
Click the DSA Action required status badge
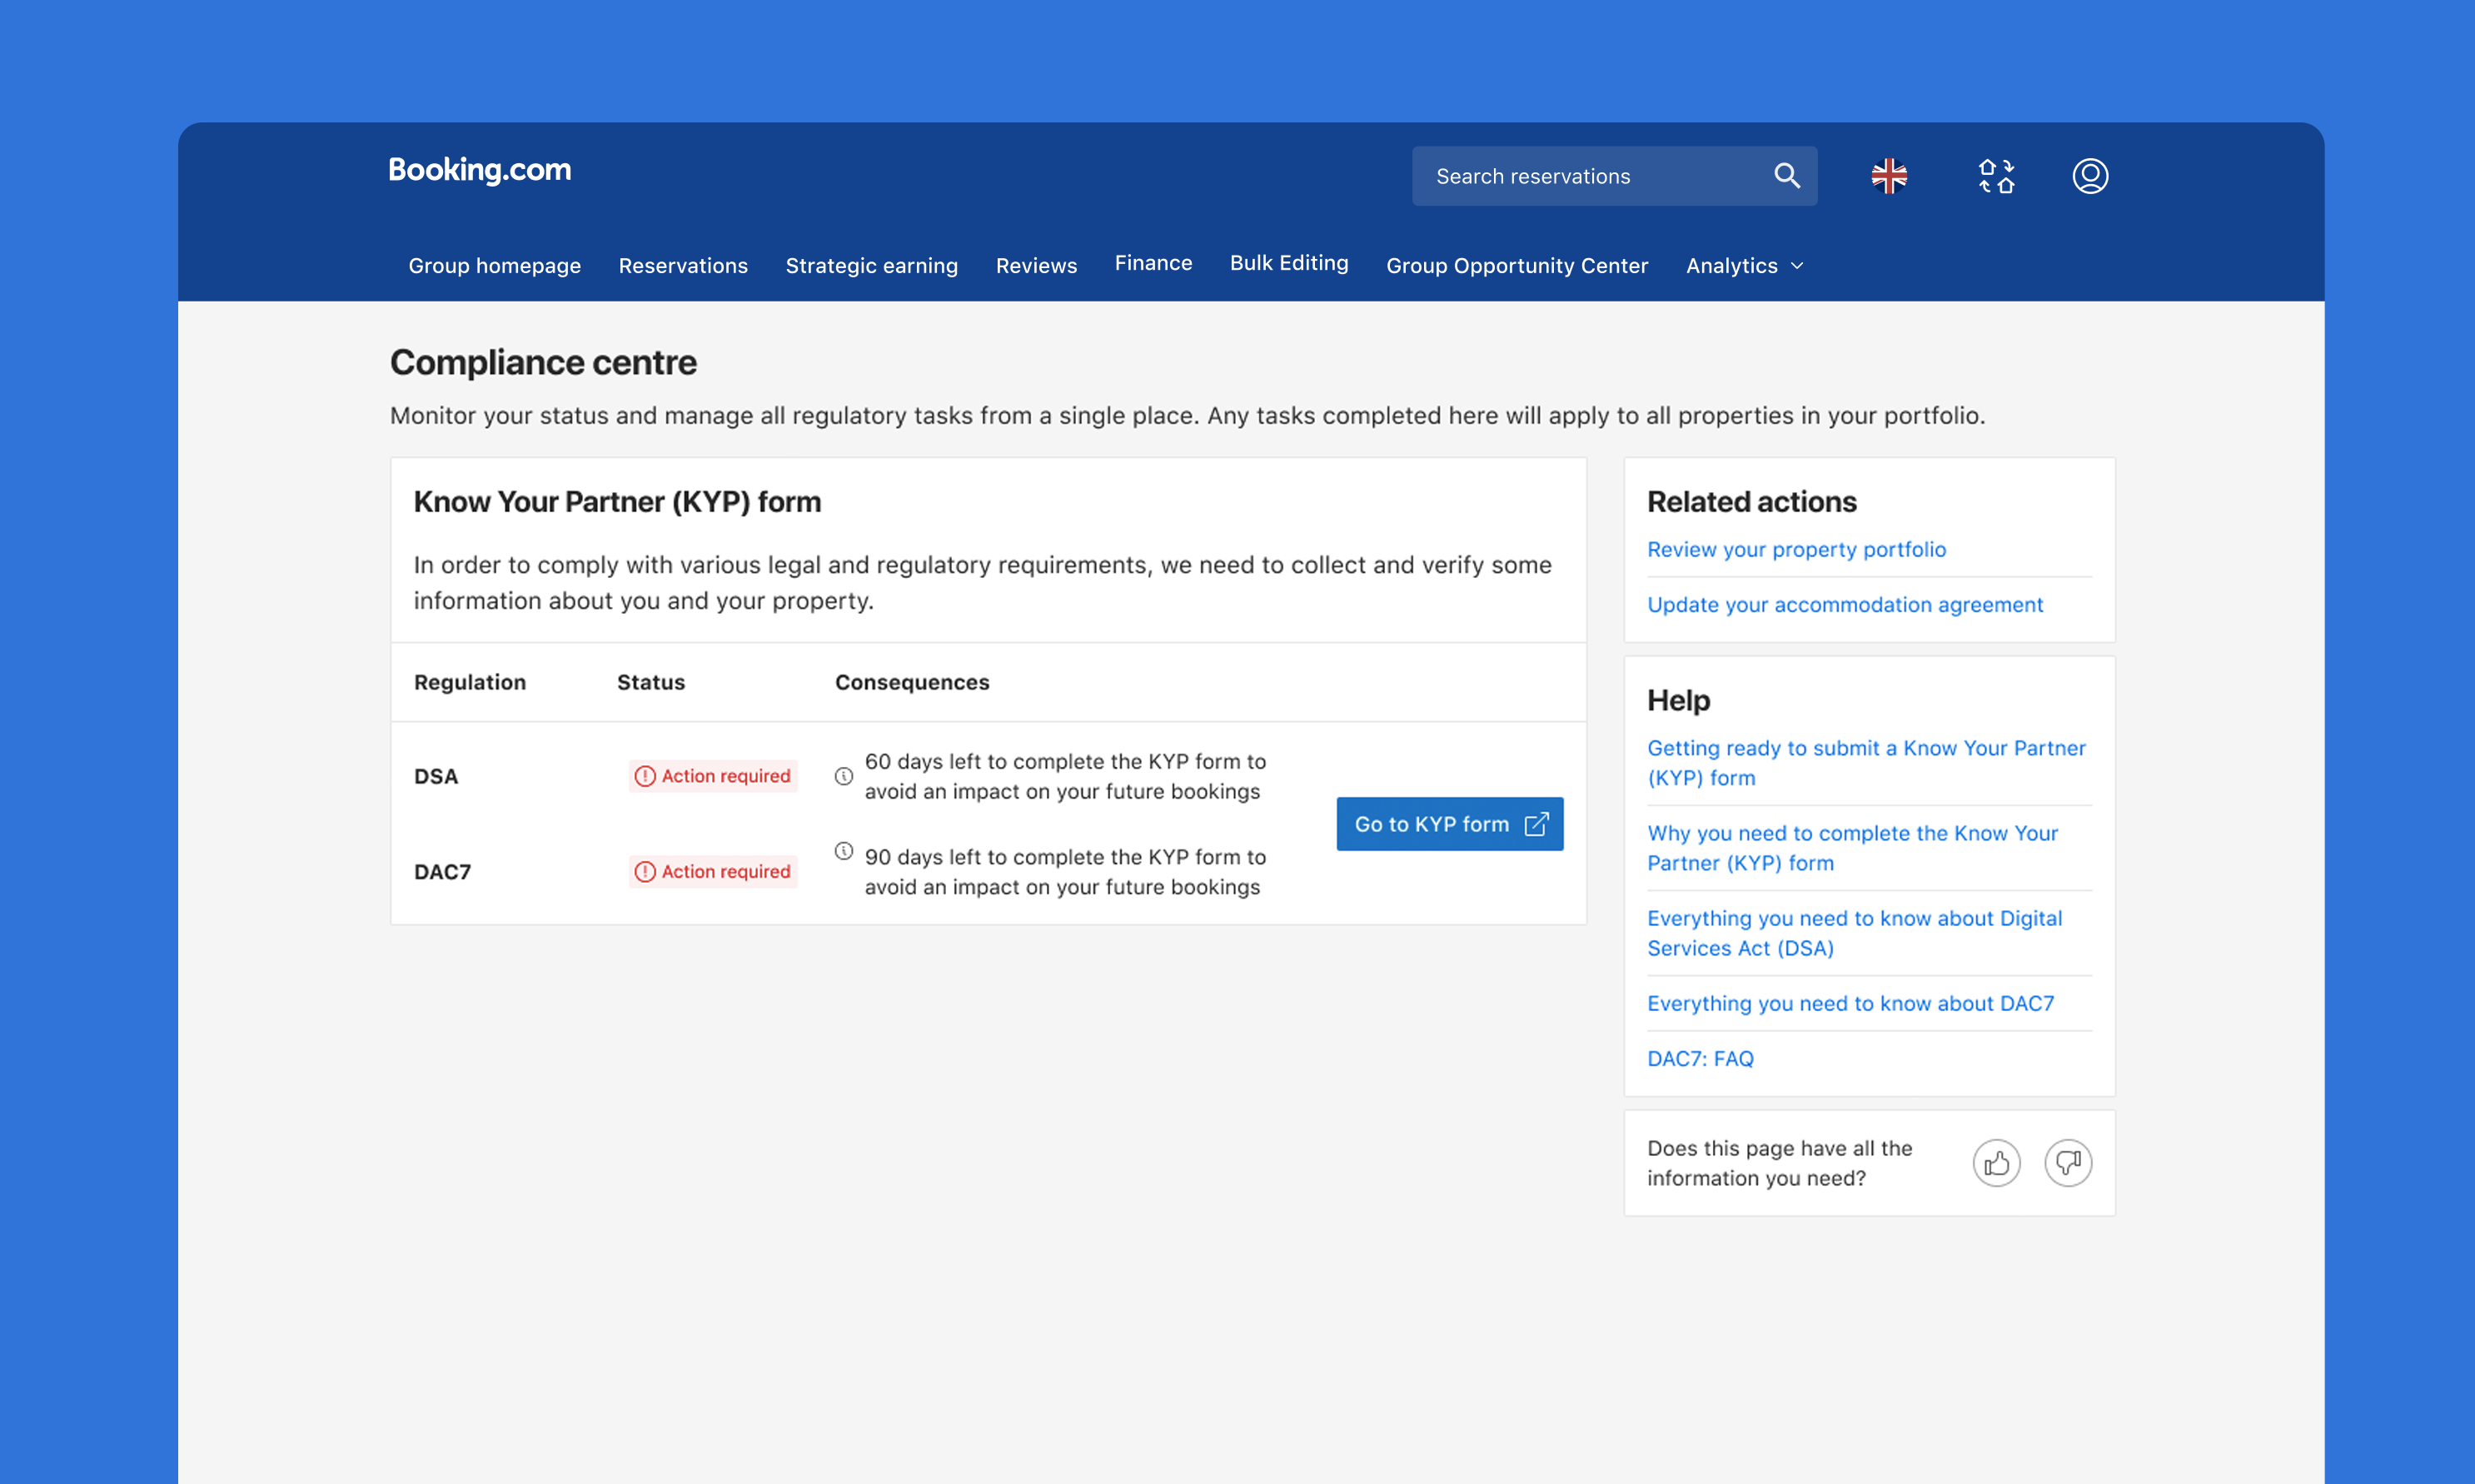tap(713, 776)
